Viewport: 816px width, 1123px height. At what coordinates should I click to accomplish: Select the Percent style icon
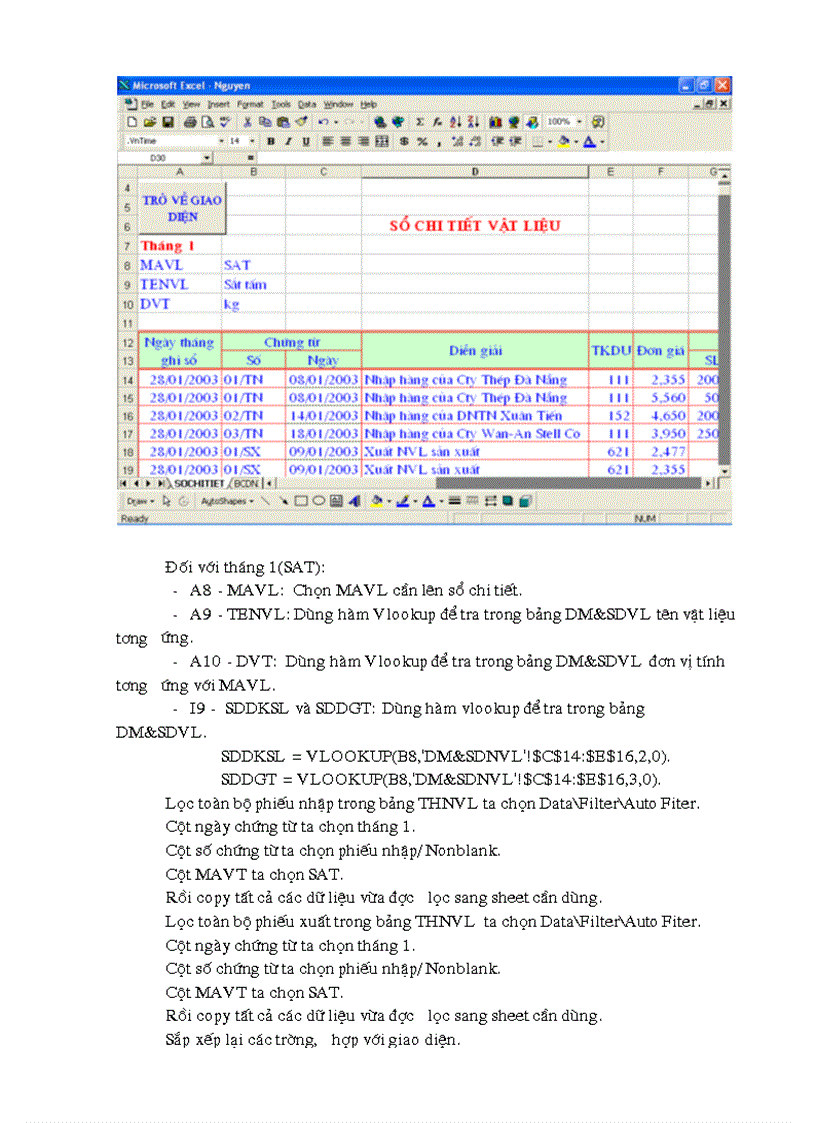(x=420, y=141)
